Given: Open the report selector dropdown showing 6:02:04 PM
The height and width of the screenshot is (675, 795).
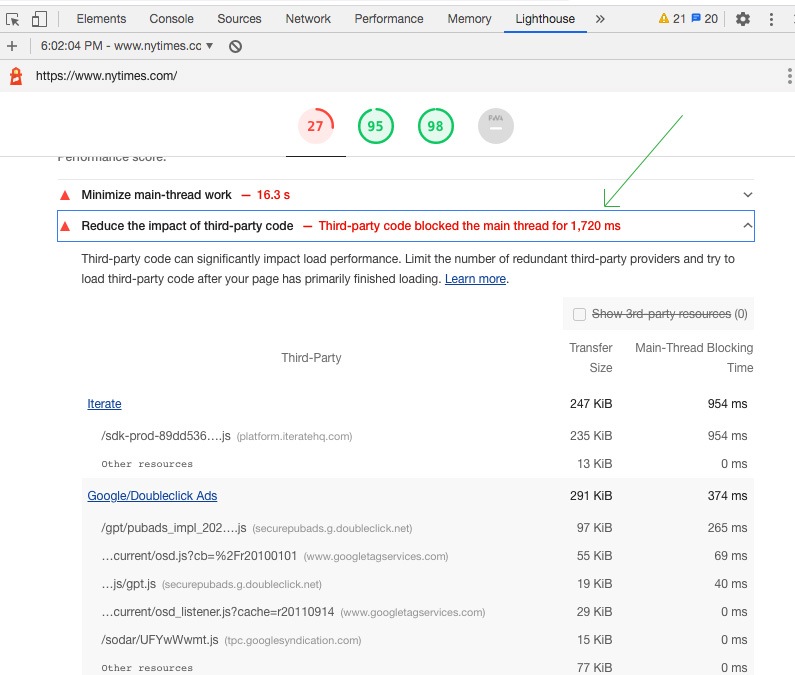Looking at the screenshot, I should (127, 46).
